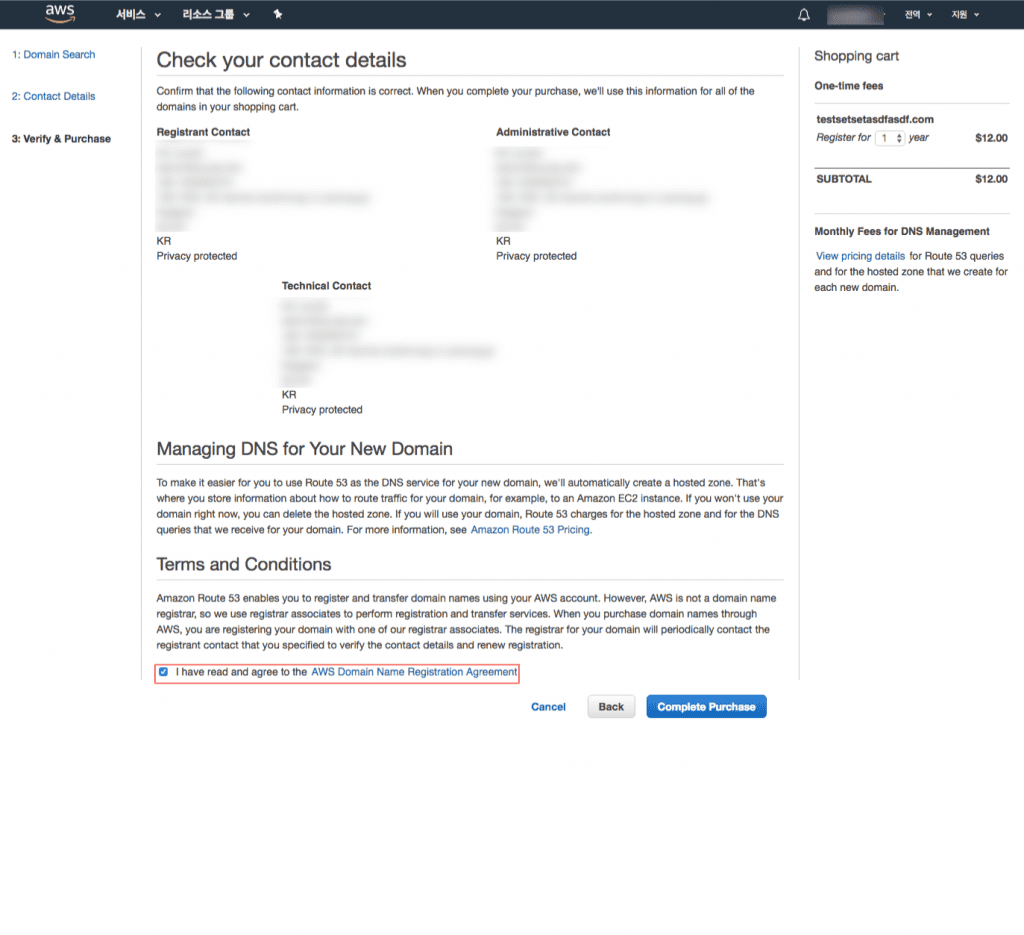Expand the 서비스 services menu
This screenshot has width=1024, height=935.
pyautogui.click(x=138, y=14)
